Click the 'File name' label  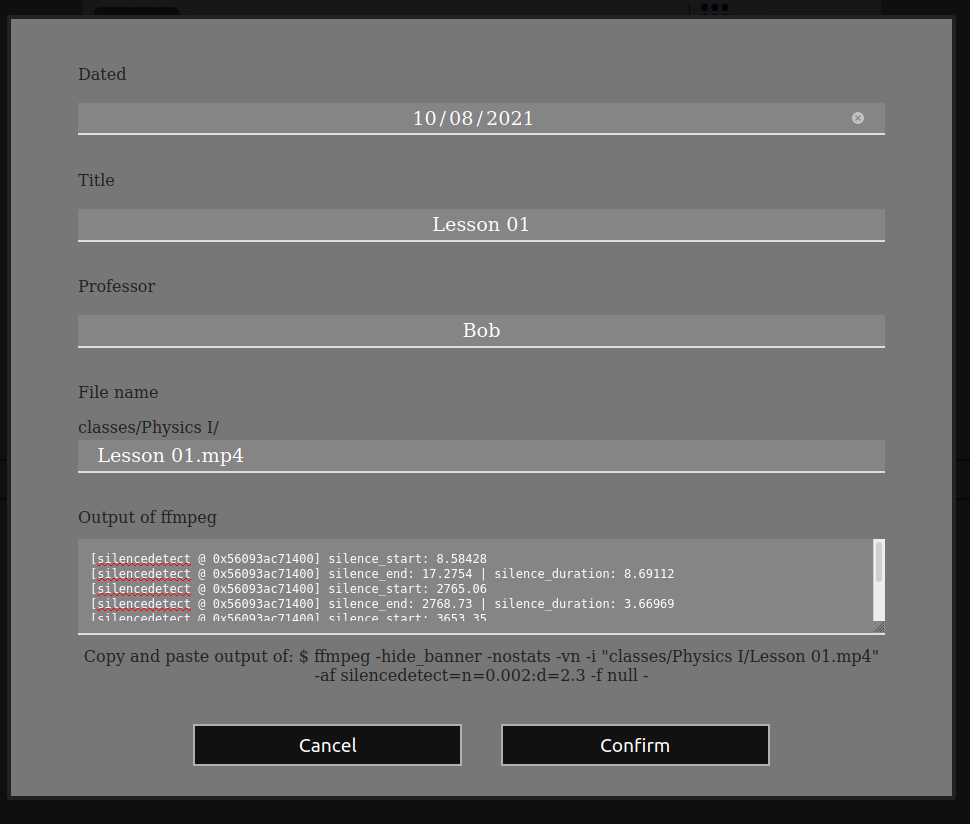(x=118, y=392)
